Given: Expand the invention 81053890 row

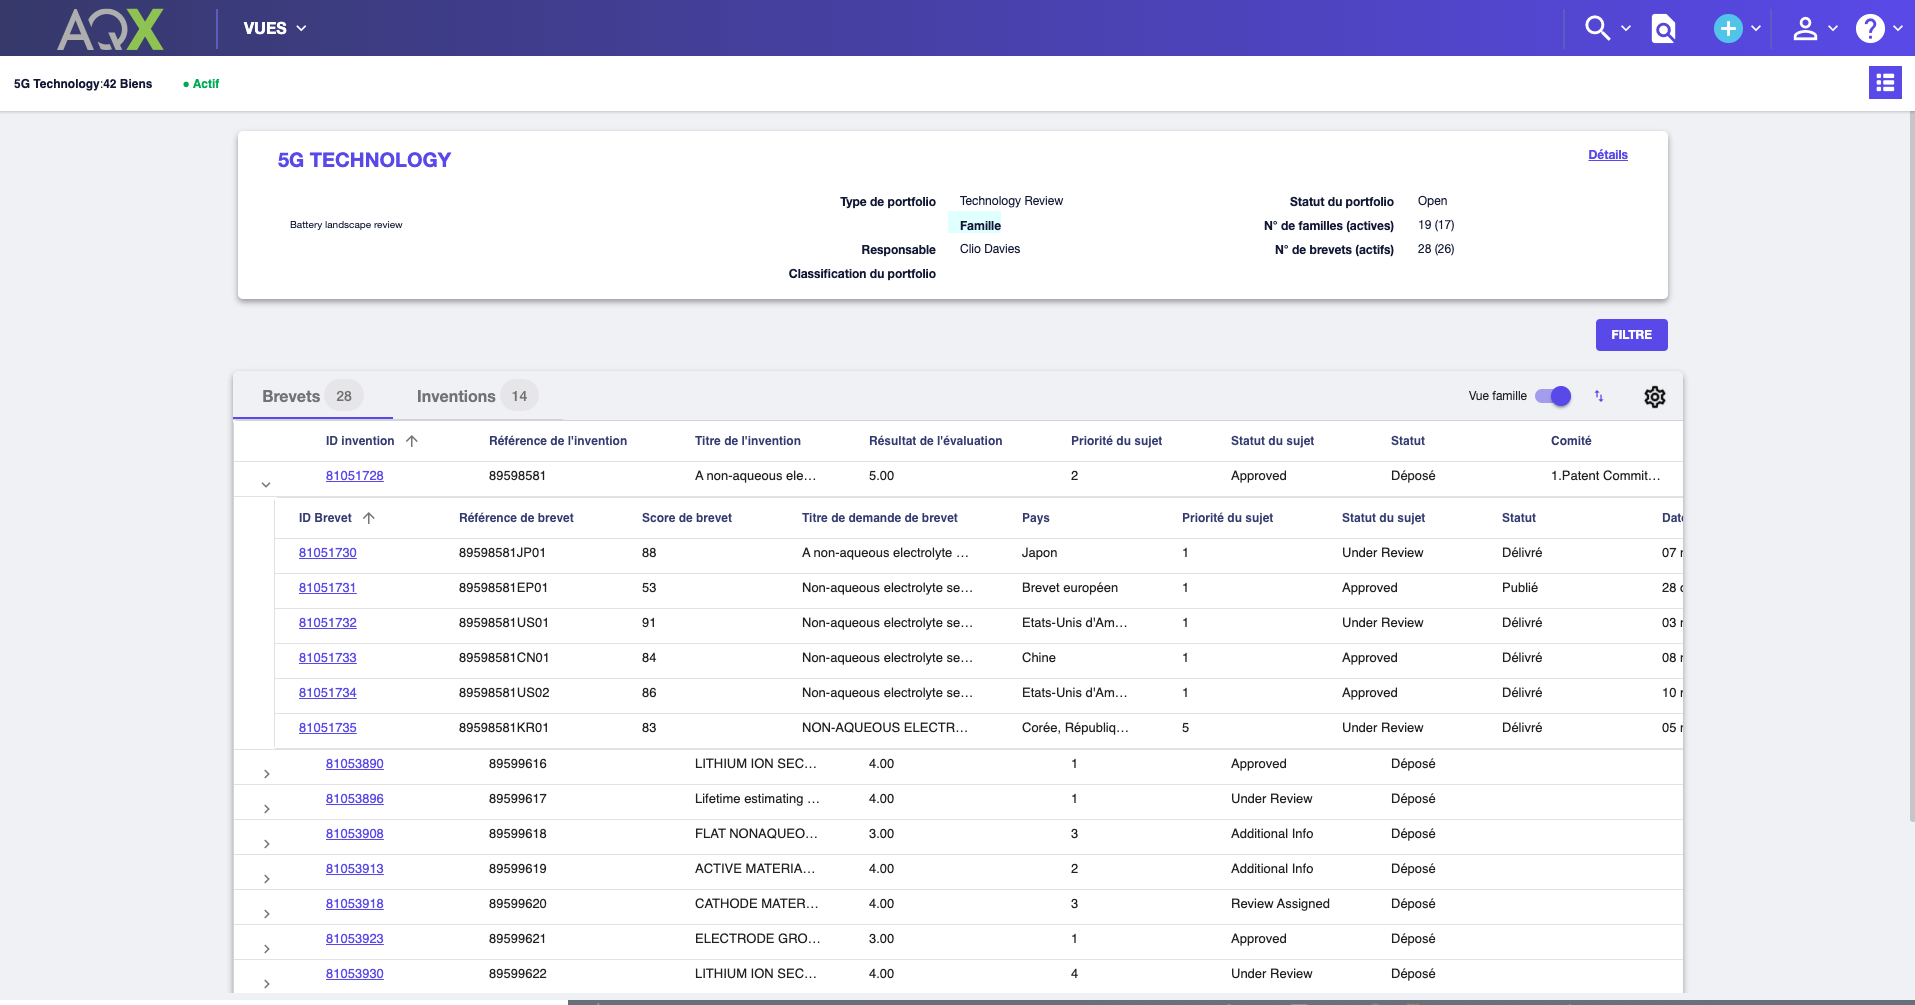Looking at the screenshot, I should [266, 773].
